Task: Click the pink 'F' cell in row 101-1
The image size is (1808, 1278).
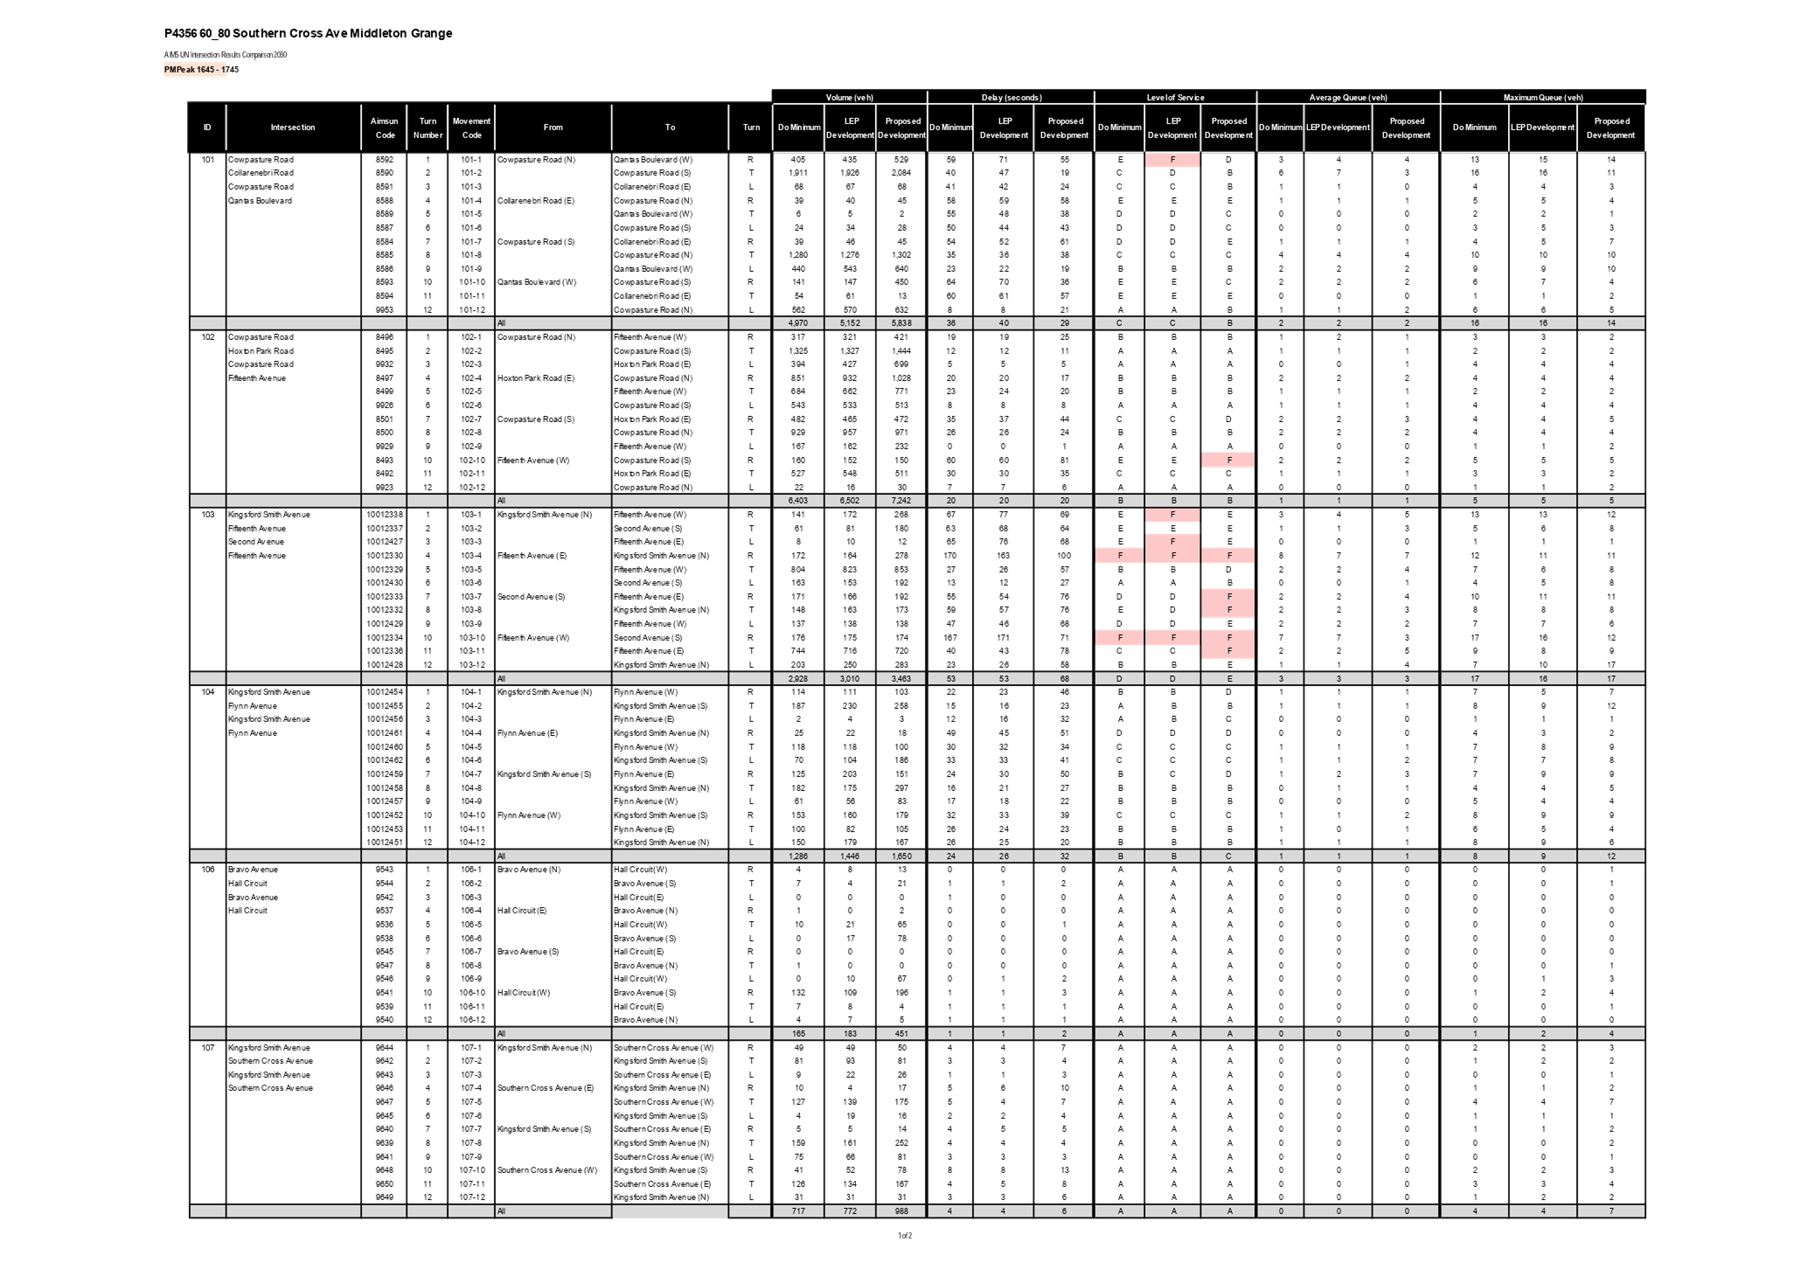Action: [x=1172, y=160]
